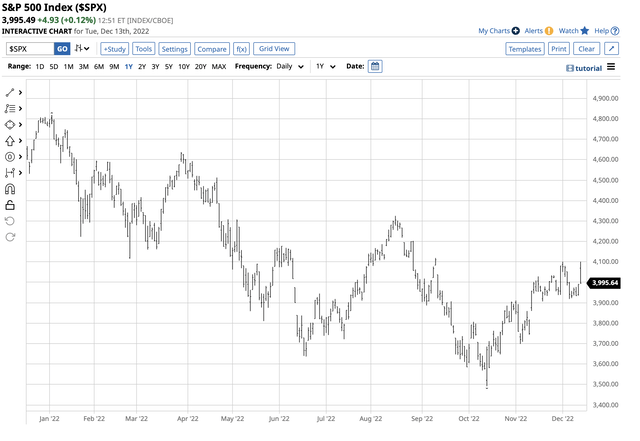This screenshot has width=640, height=441.
Task: Select the 10Y range
Action: coord(184,67)
